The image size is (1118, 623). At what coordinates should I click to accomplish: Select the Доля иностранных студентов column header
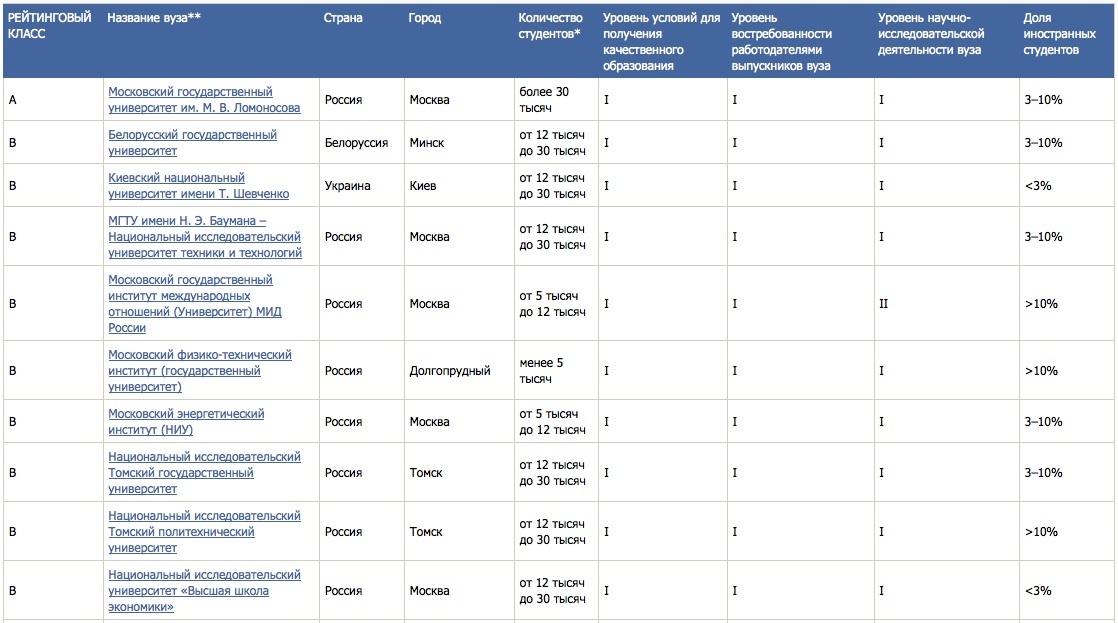click(x=1051, y=33)
